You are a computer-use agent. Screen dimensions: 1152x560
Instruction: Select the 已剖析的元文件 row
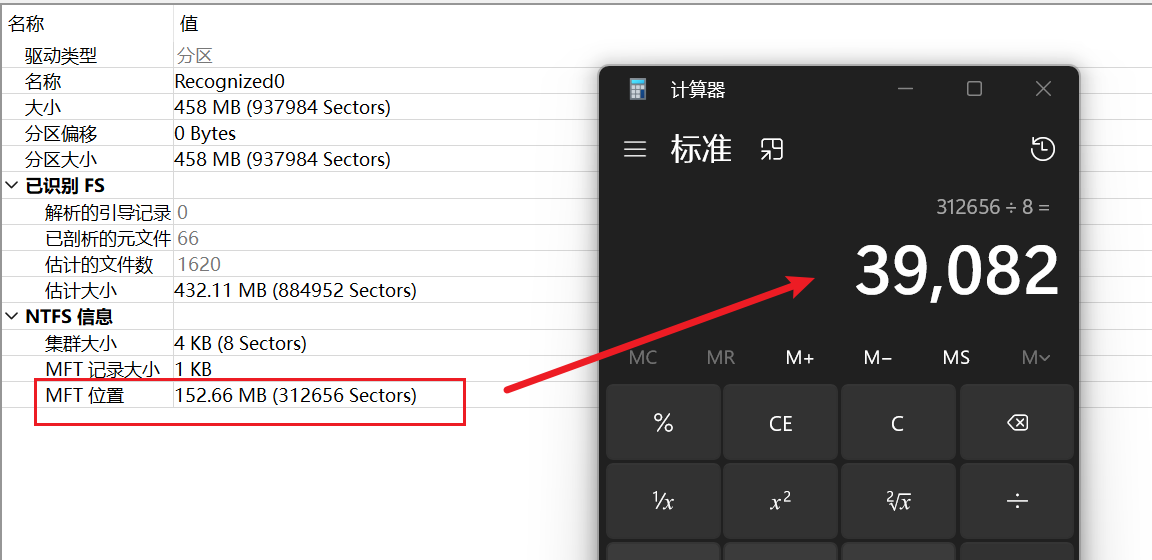coord(108,238)
